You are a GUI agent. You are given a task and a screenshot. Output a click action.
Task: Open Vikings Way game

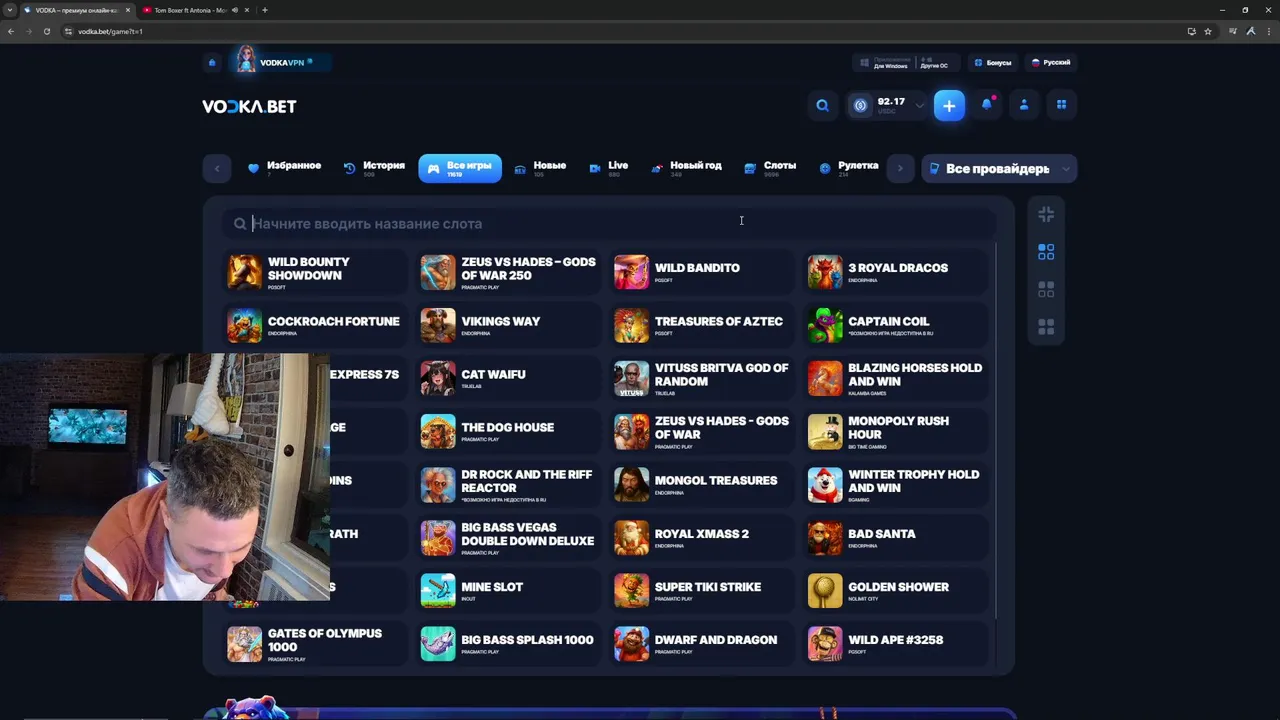pos(508,325)
